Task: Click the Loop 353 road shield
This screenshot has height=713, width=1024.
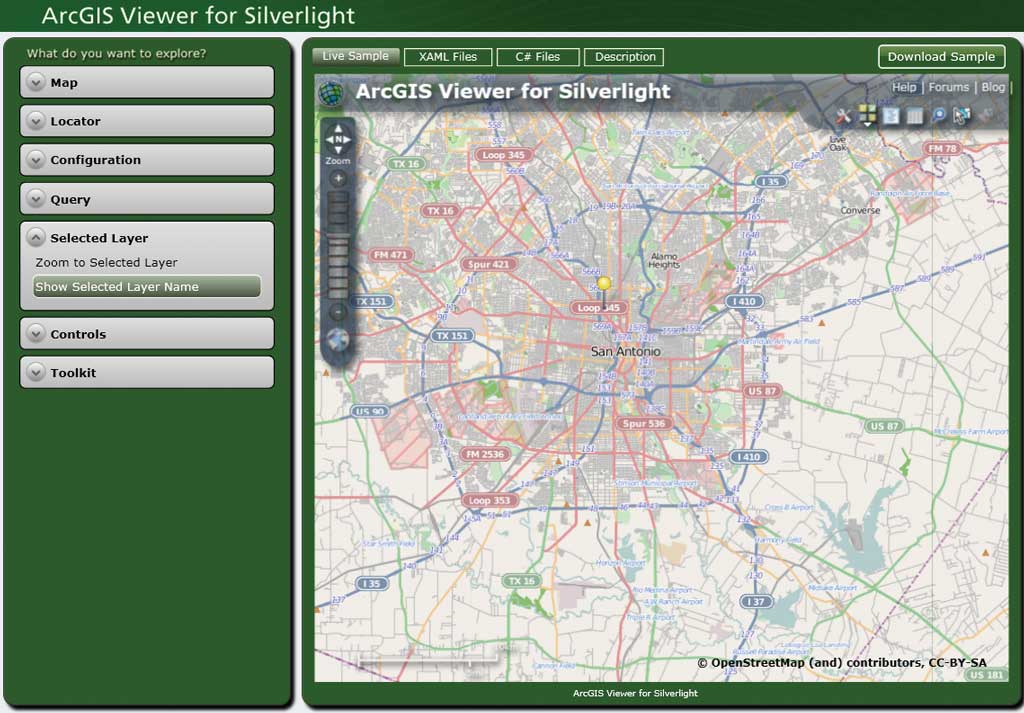Action: coord(489,500)
